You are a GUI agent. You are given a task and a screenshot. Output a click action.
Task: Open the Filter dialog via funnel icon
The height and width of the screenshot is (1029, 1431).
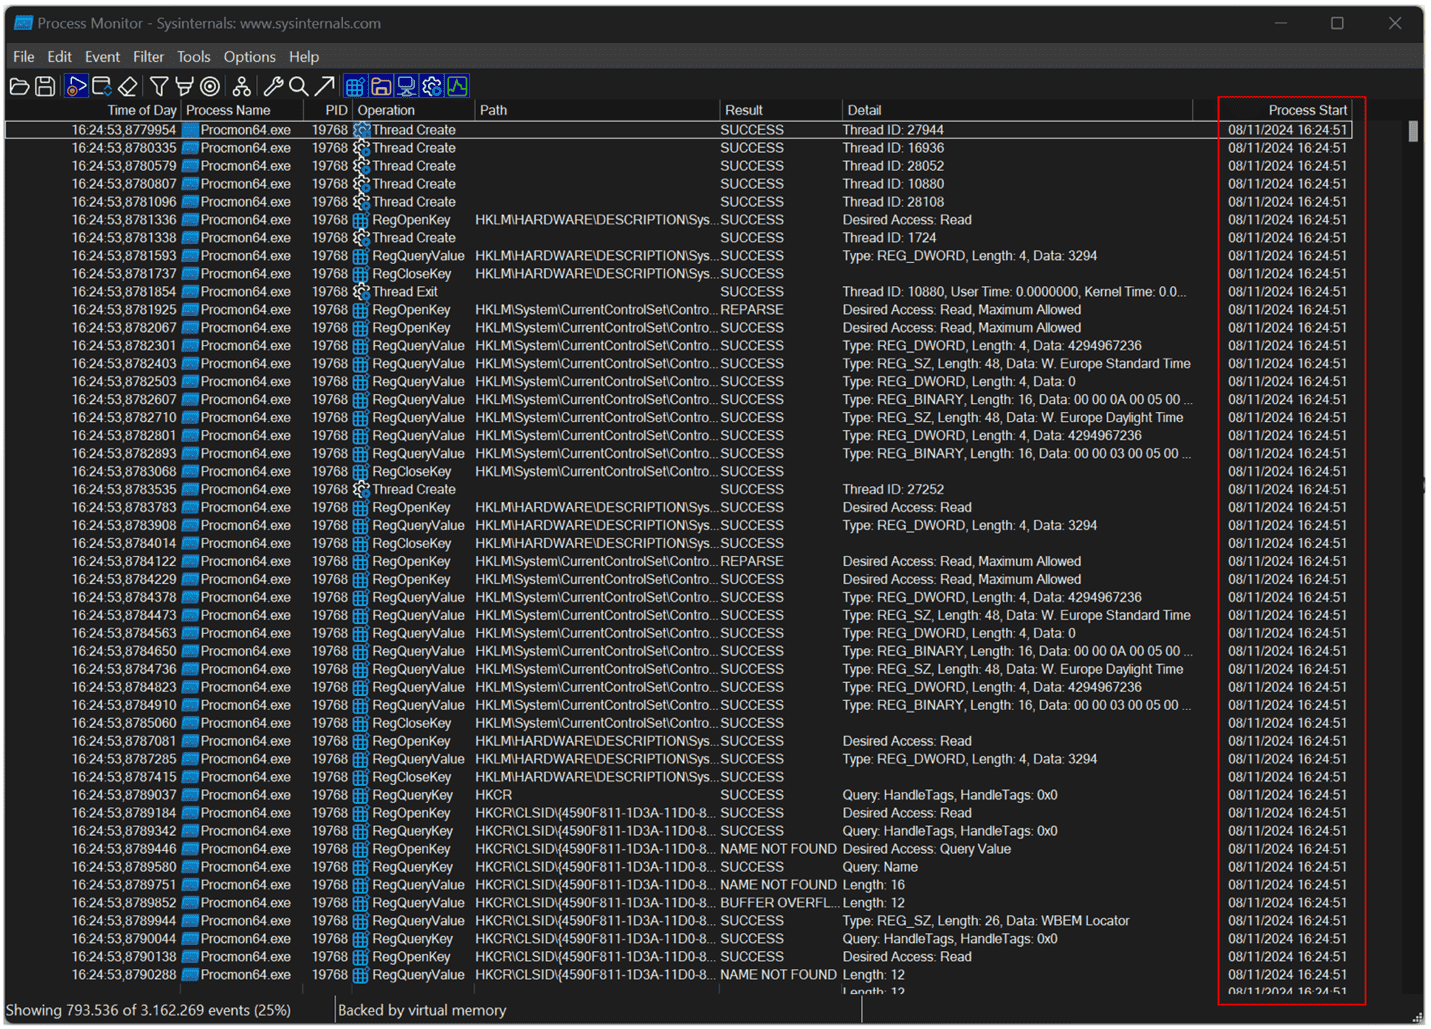pyautogui.click(x=159, y=87)
